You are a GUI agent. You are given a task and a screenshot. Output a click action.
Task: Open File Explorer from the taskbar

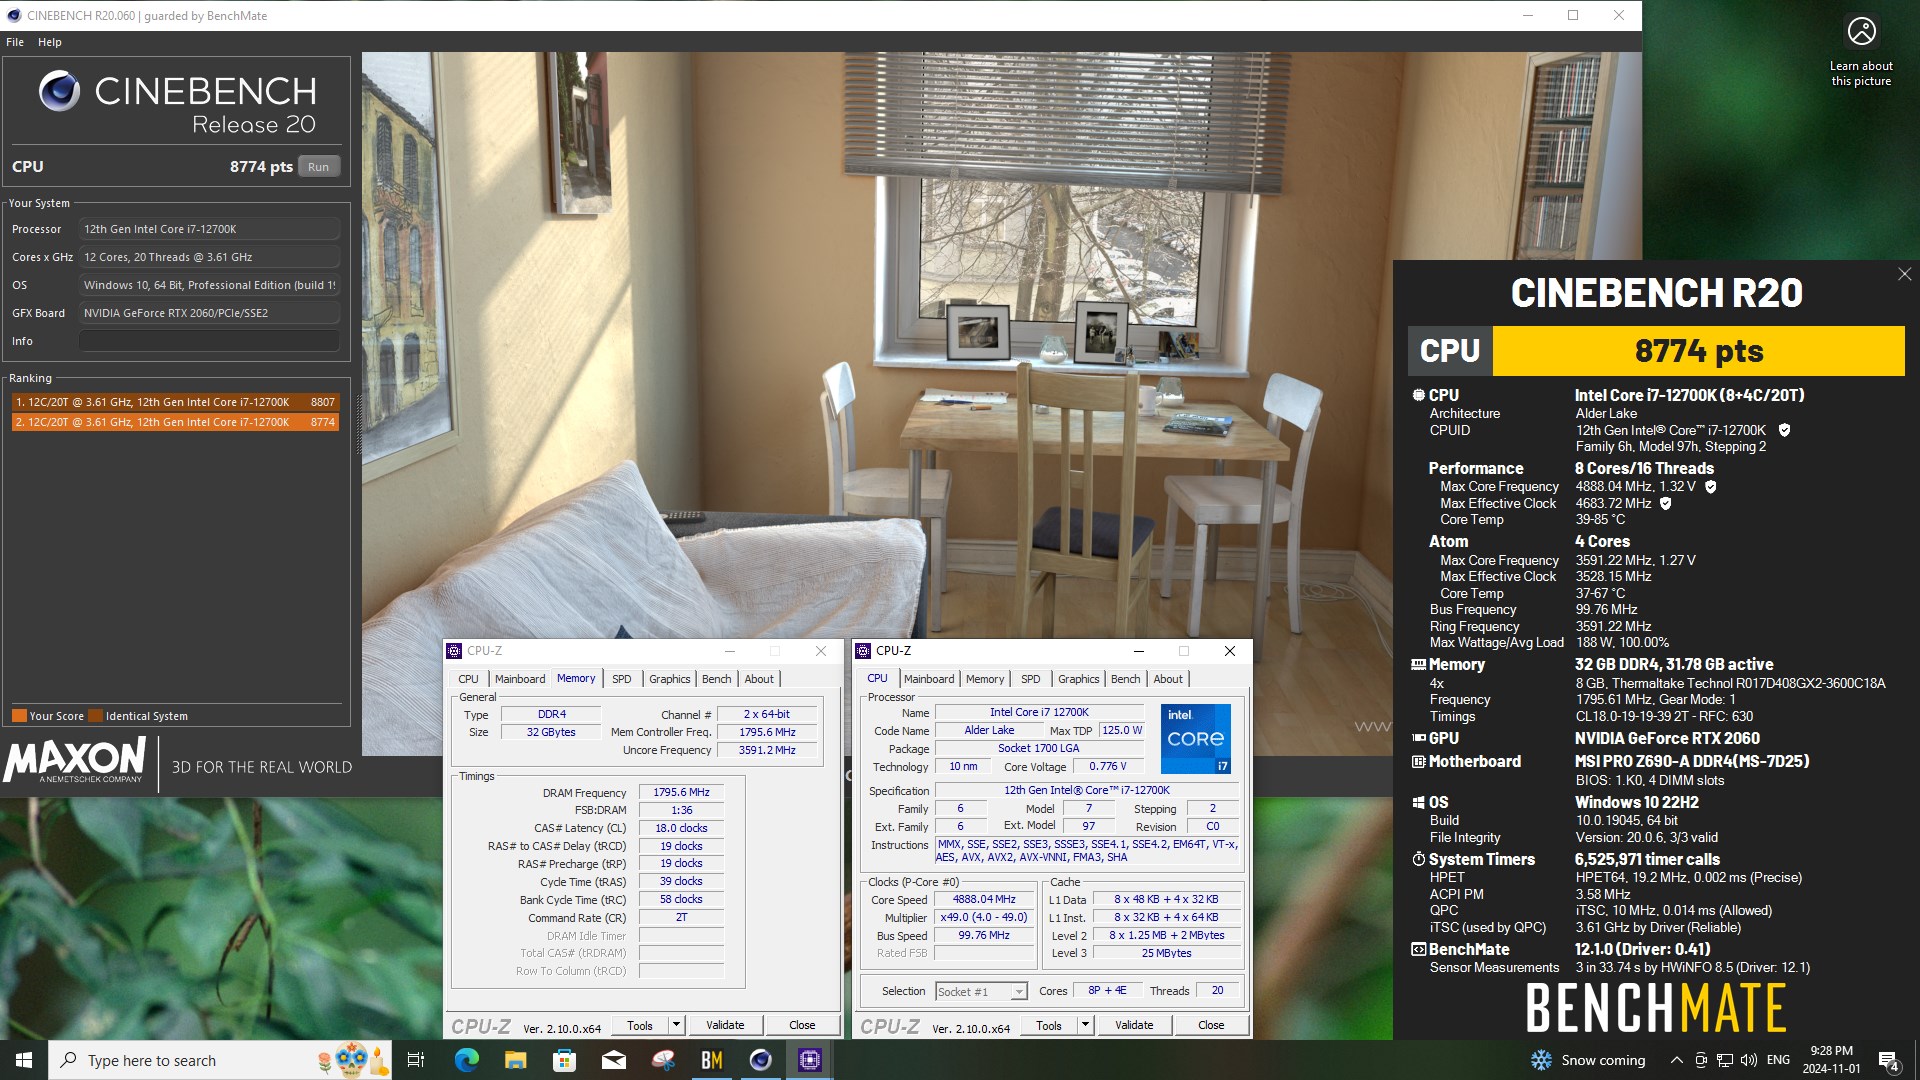tap(516, 1060)
